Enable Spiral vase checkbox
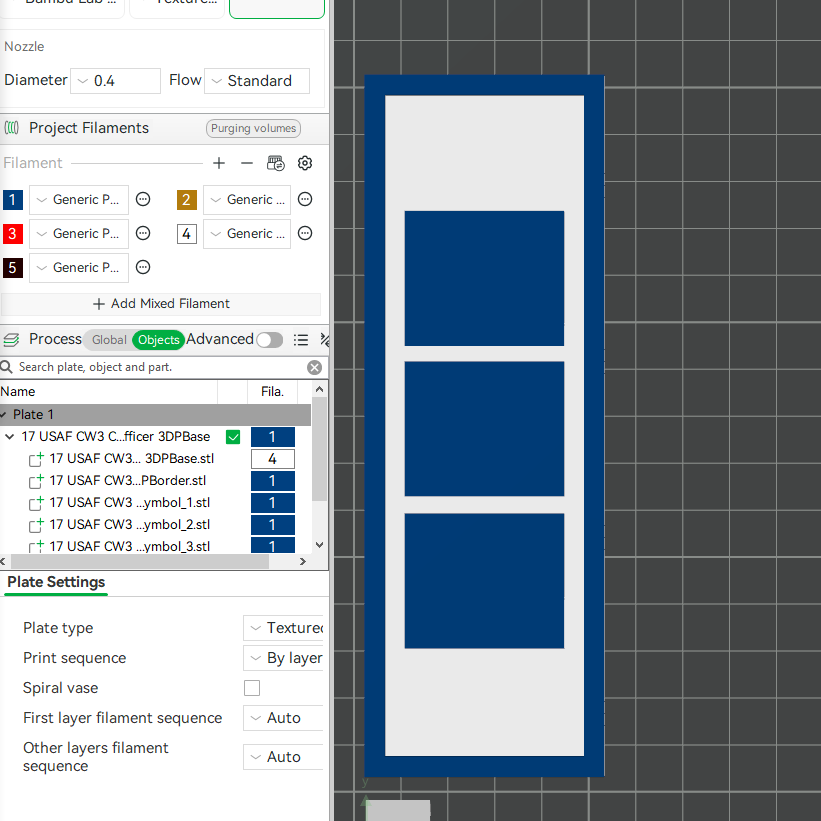This screenshot has height=821, width=821. point(252,688)
